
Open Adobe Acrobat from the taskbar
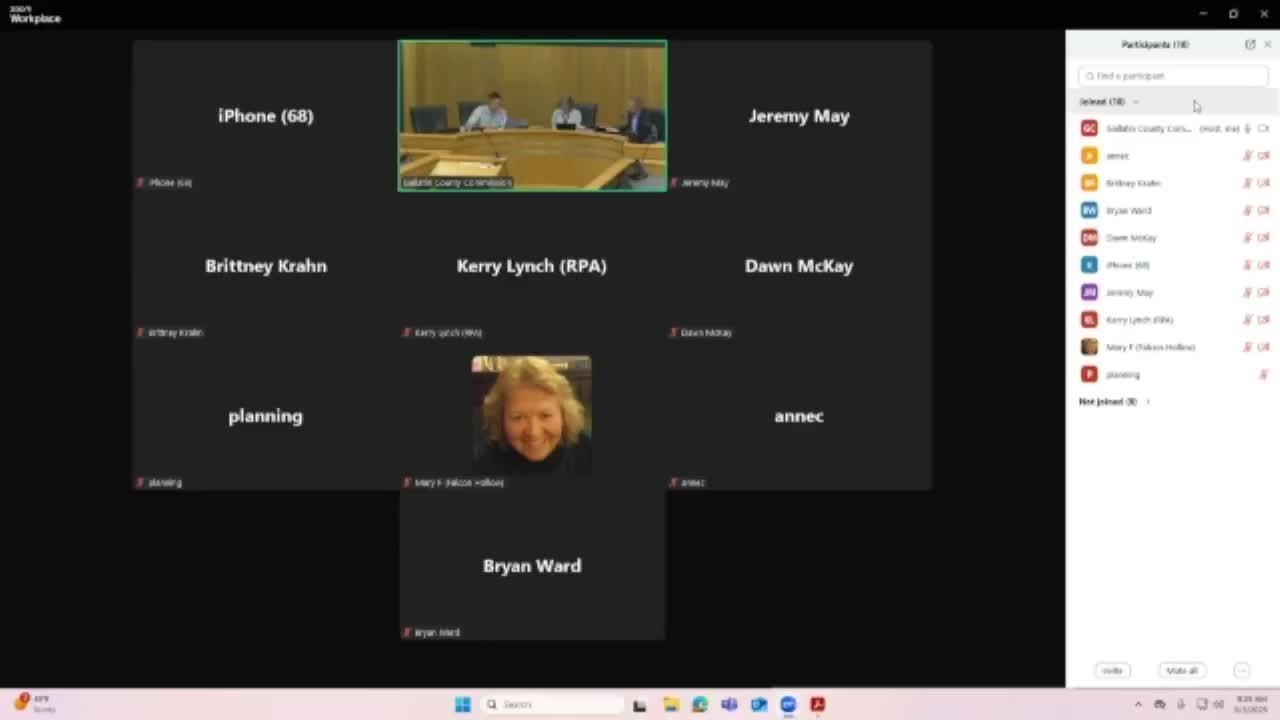818,705
